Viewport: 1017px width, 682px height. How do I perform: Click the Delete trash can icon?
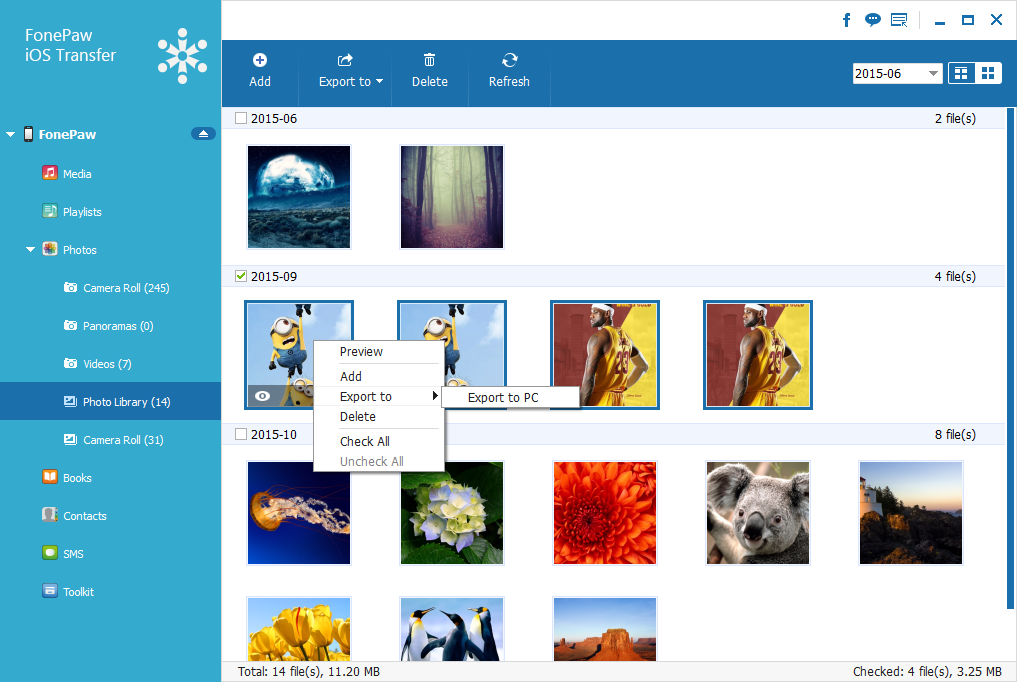(x=429, y=60)
